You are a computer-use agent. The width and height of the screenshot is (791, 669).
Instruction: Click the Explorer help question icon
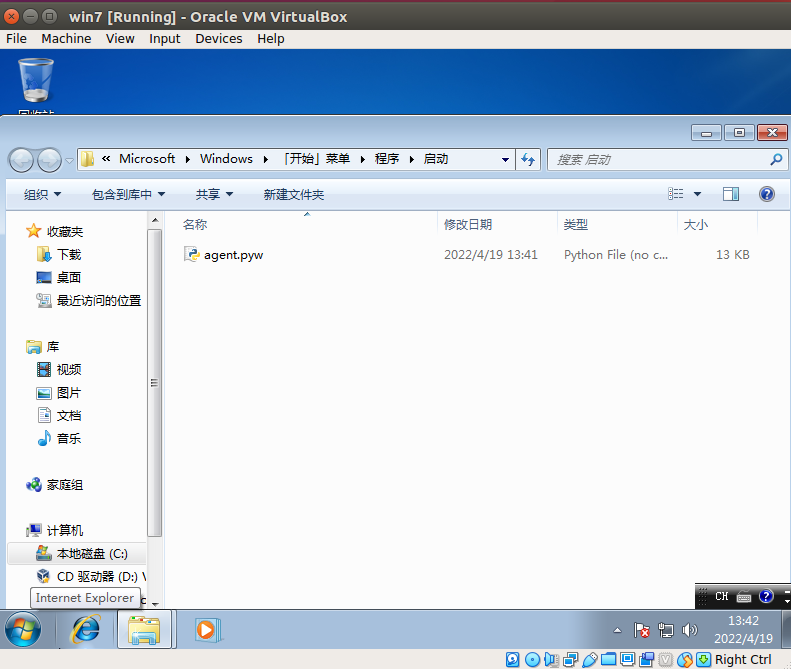[767, 194]
